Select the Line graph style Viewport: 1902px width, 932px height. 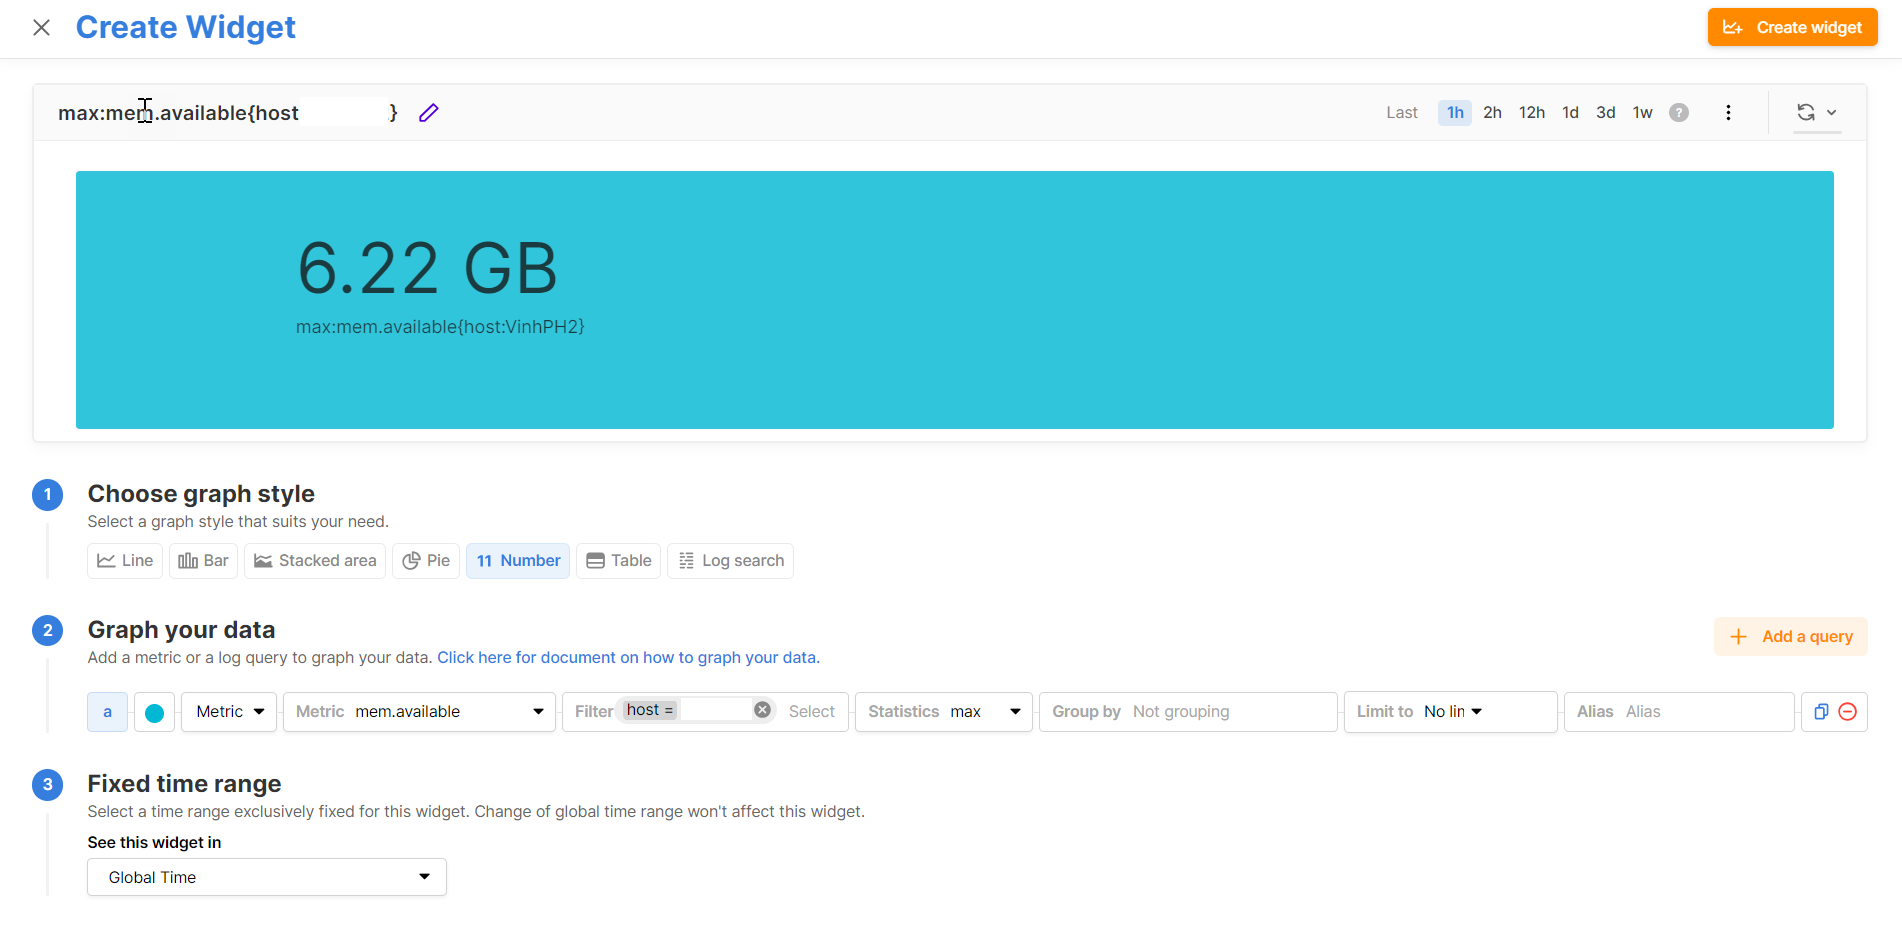point(125,561)
